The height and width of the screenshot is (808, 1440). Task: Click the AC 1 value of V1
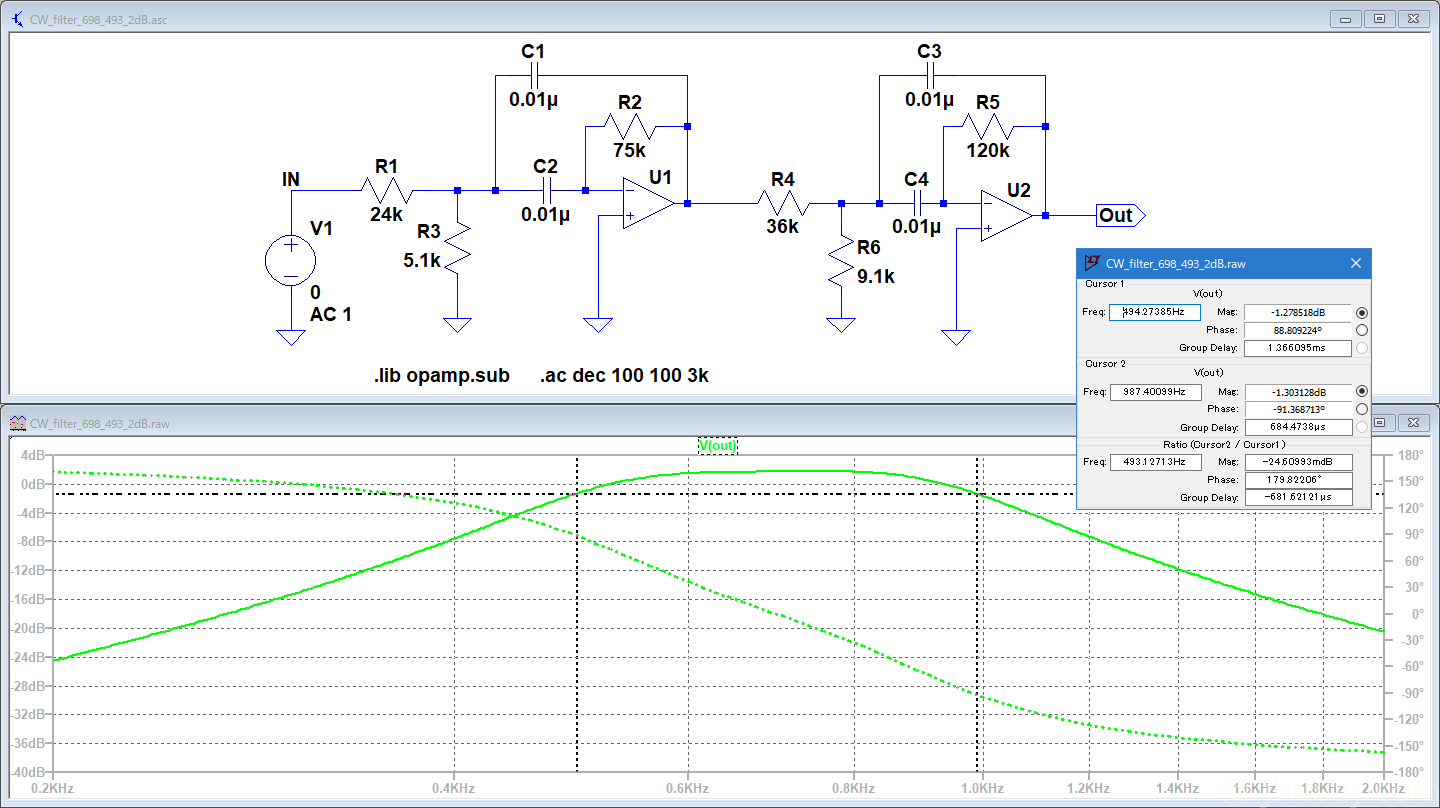point(331,314)
